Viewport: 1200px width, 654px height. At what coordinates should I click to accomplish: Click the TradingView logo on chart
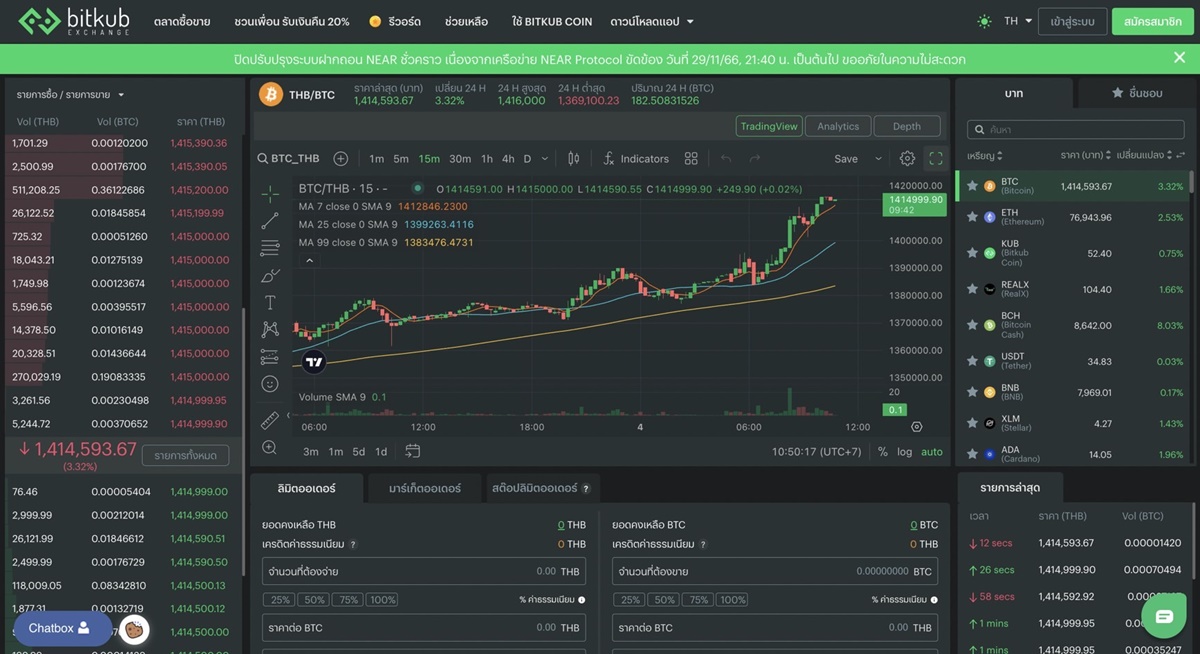pyautogui.click(x=315, y=362)
